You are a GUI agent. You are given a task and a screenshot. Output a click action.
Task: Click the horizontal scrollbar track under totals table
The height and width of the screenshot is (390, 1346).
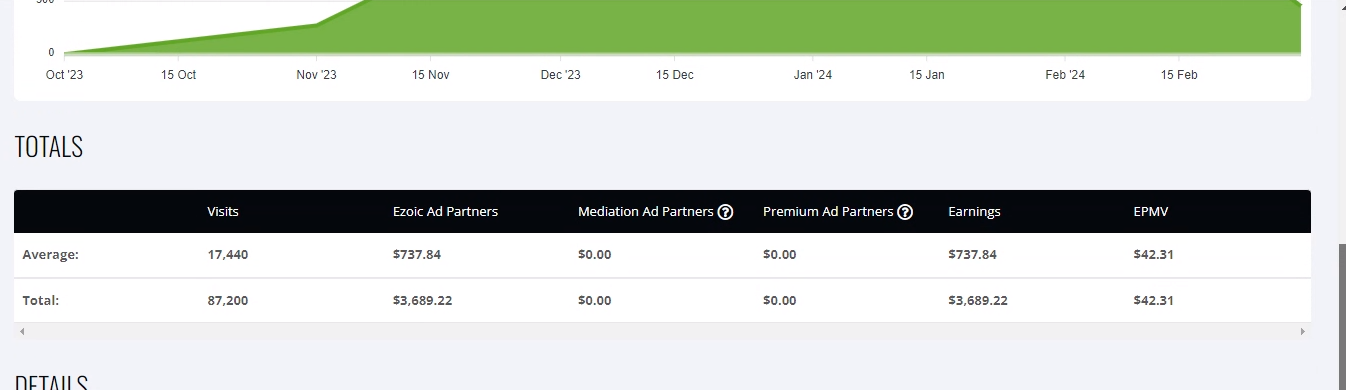(662, 331)
